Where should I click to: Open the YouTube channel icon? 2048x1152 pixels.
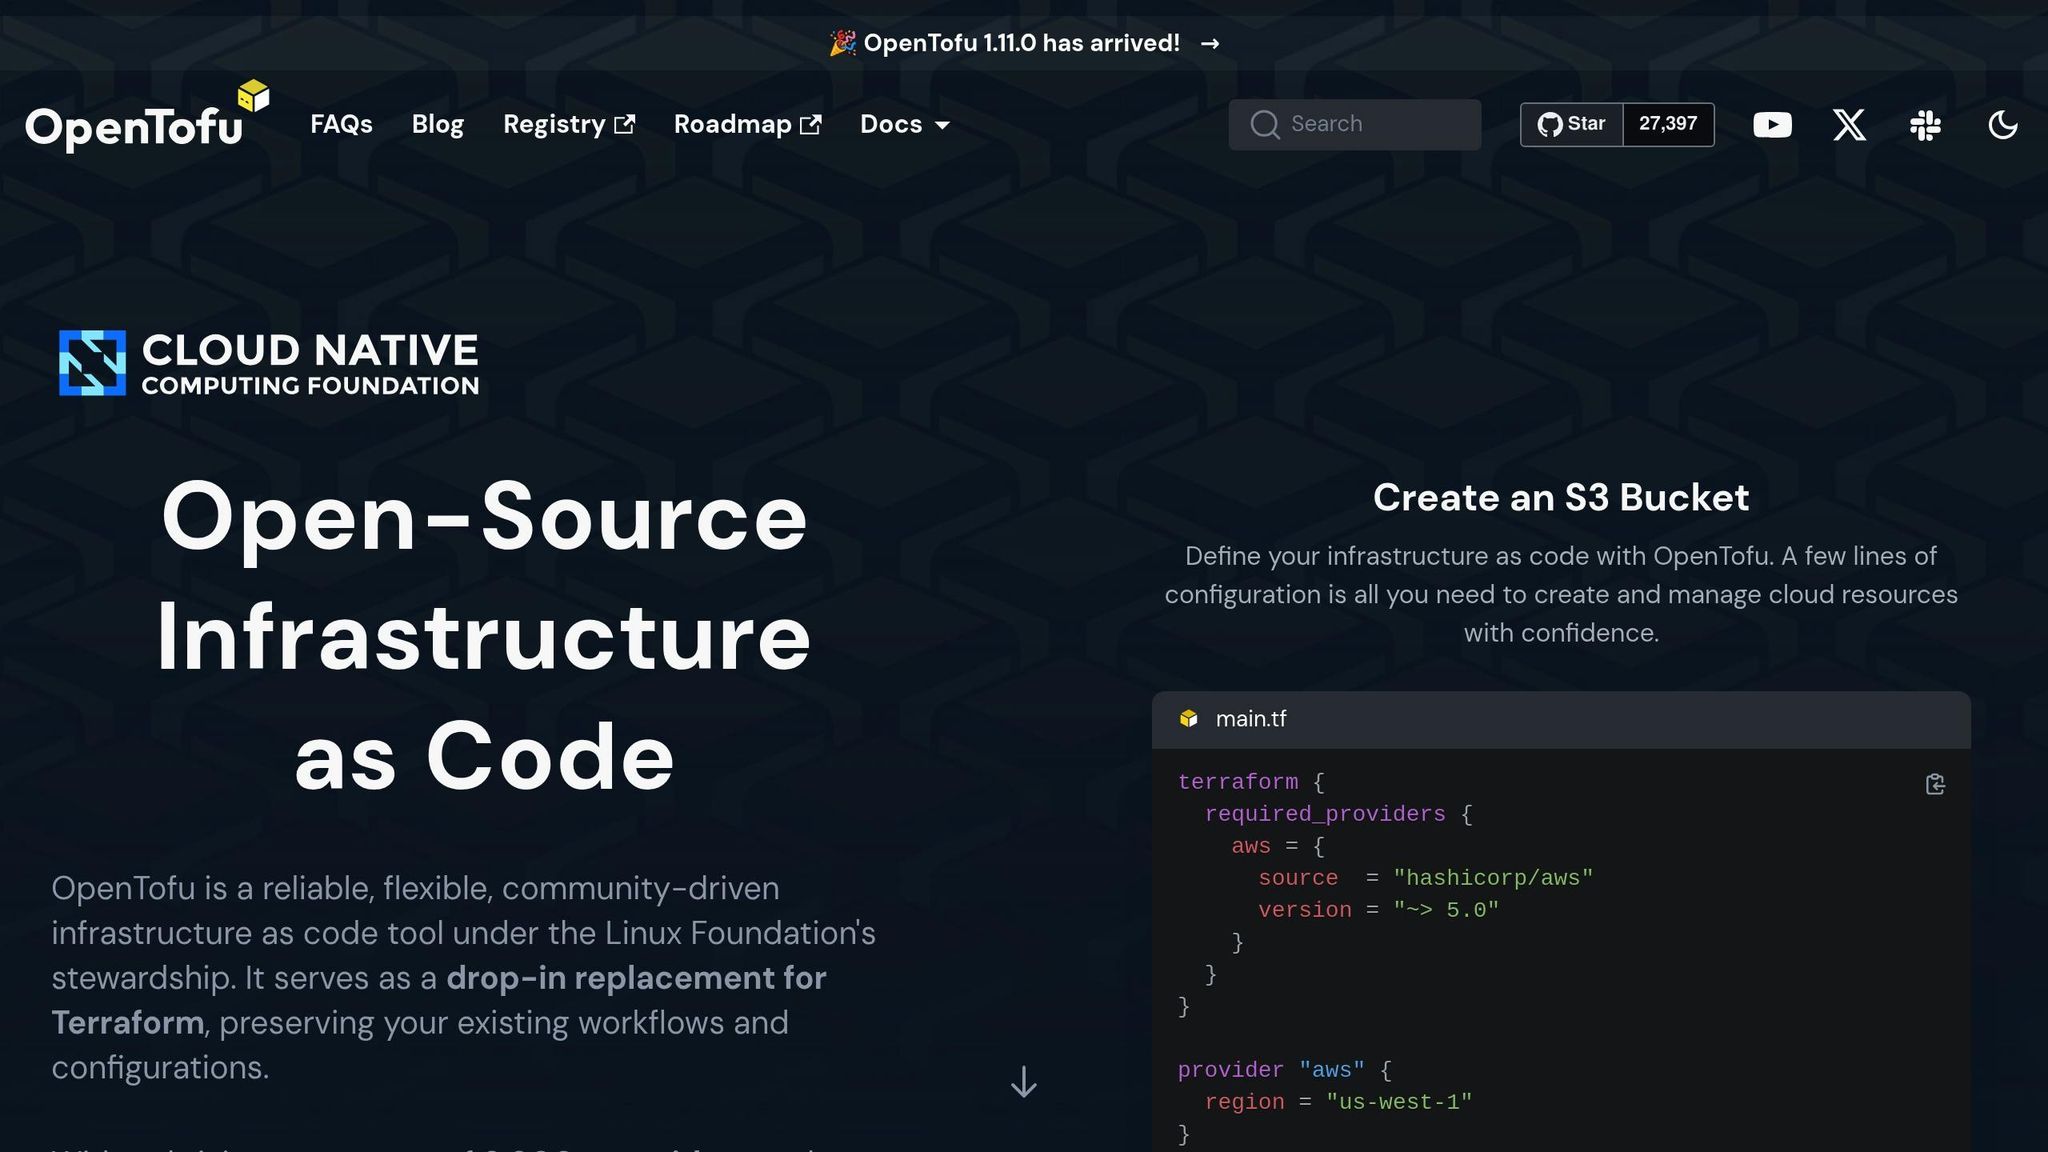click(x=1772, y=125)
